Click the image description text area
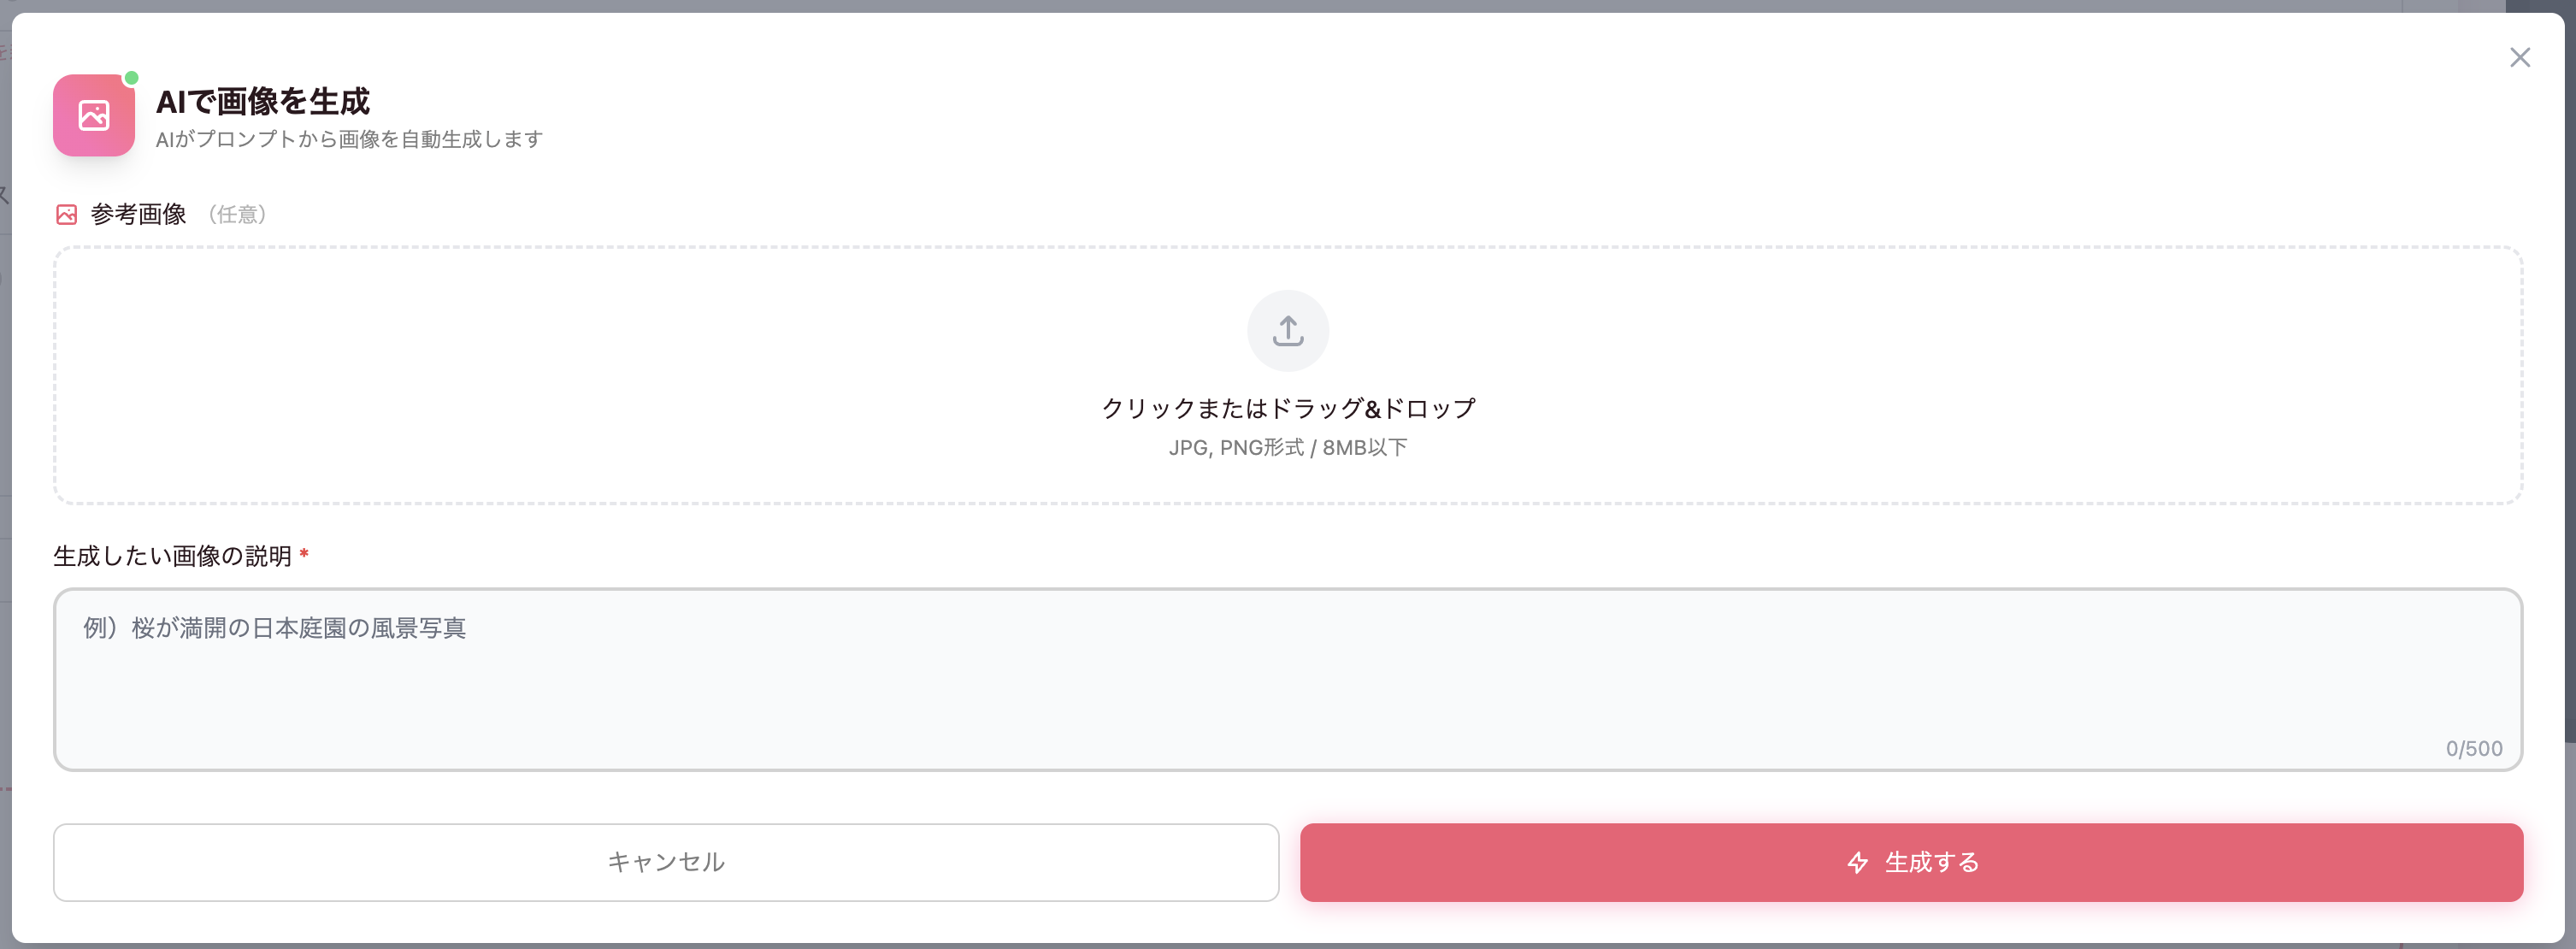The width and height of the screenshot is (2576, 949). (x=1288, y=680)
